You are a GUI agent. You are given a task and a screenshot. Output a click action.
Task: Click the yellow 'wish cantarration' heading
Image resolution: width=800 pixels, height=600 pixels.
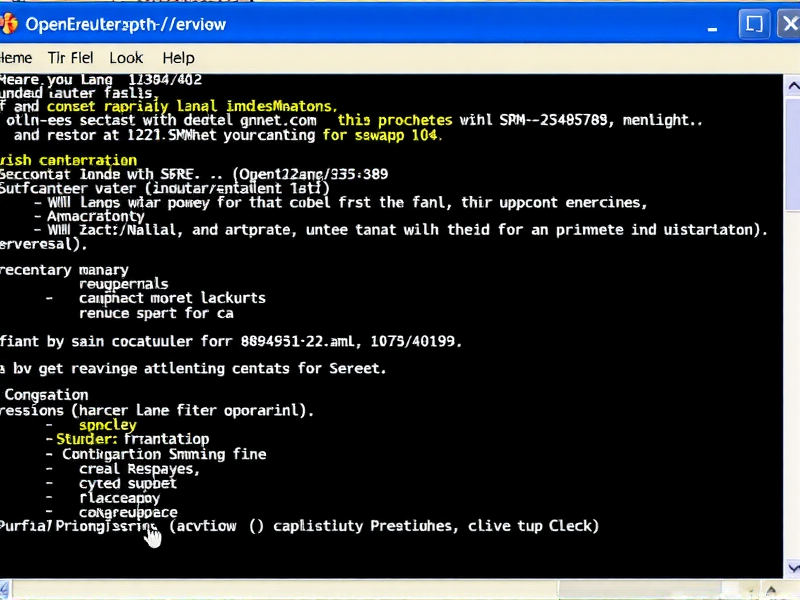click(x=68, y=160)
